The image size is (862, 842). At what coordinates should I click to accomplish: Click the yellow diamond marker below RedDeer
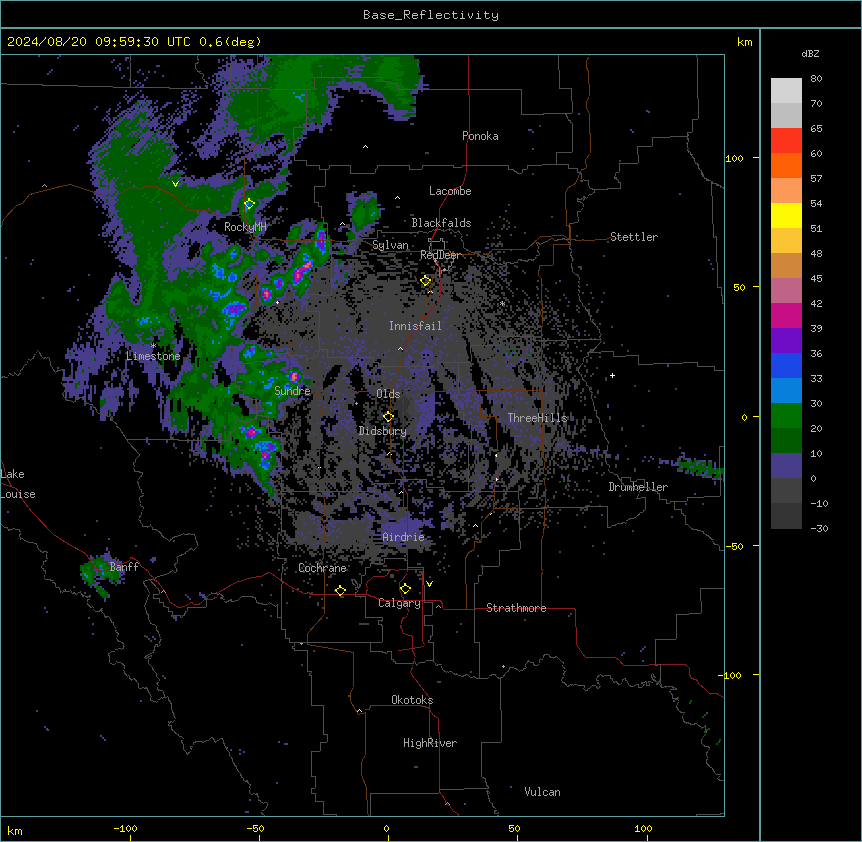point(426,281)
